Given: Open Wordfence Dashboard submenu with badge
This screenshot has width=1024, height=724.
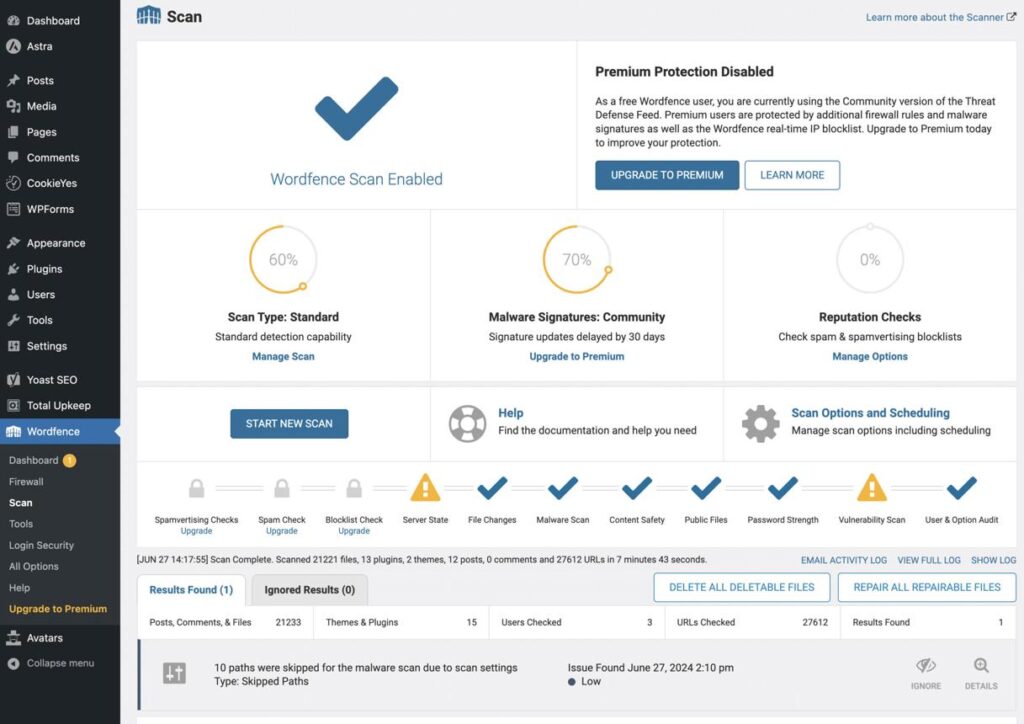Looking at the screenshot, I should (x=42, y=460).
